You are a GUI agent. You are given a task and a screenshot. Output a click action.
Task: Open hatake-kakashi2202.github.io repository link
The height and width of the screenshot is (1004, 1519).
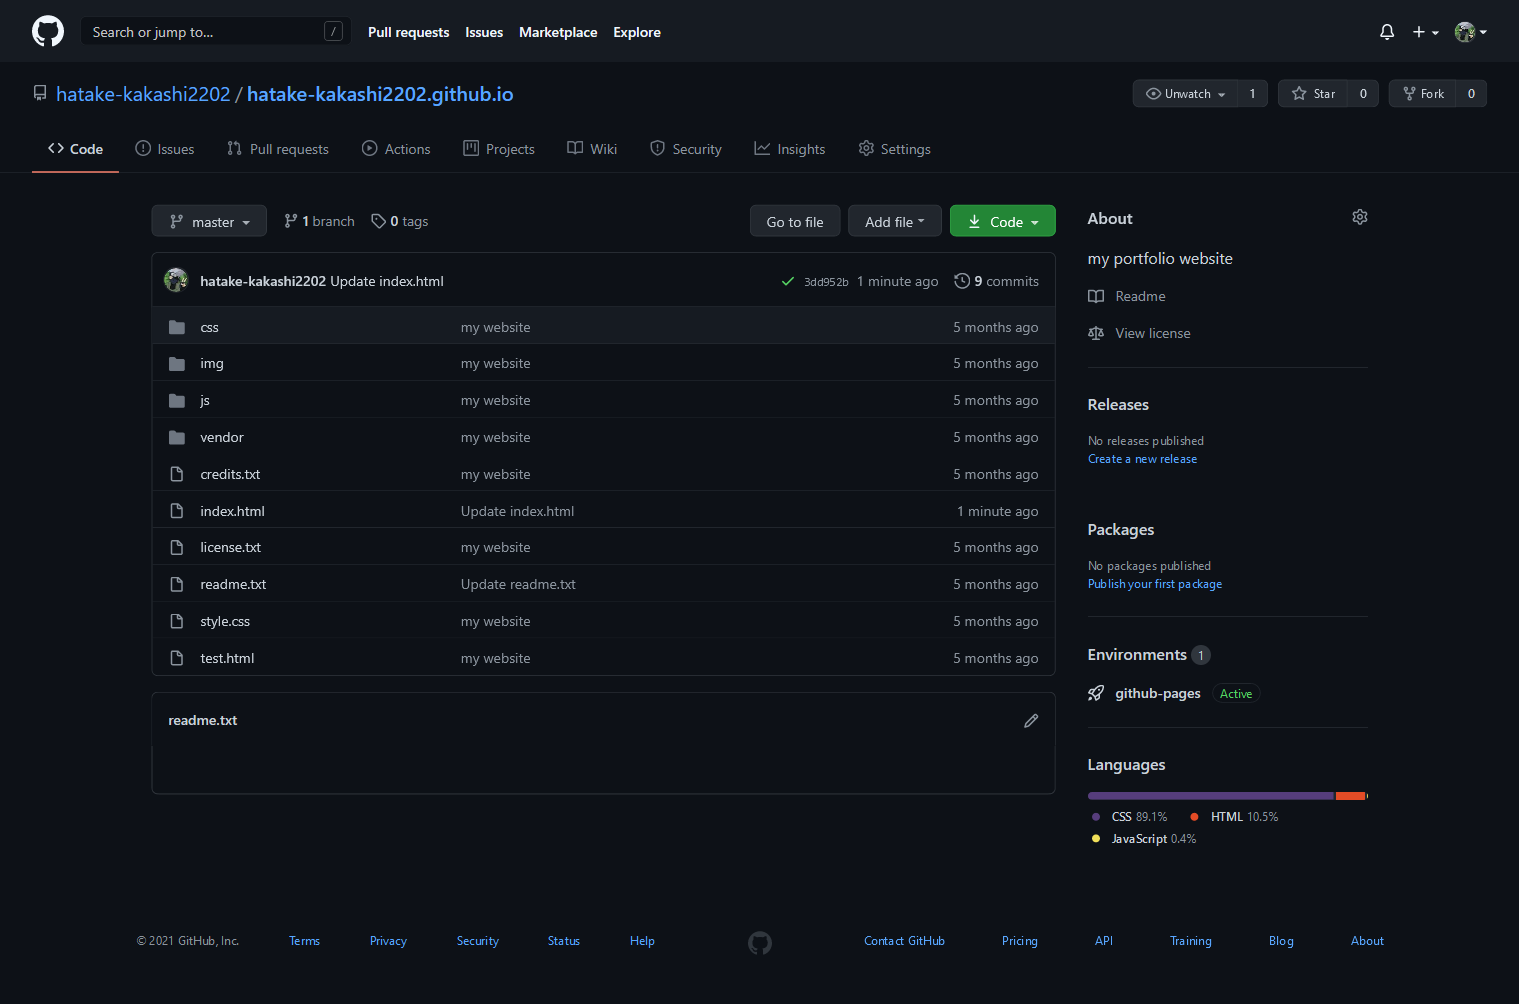click(x=380, y=94)
